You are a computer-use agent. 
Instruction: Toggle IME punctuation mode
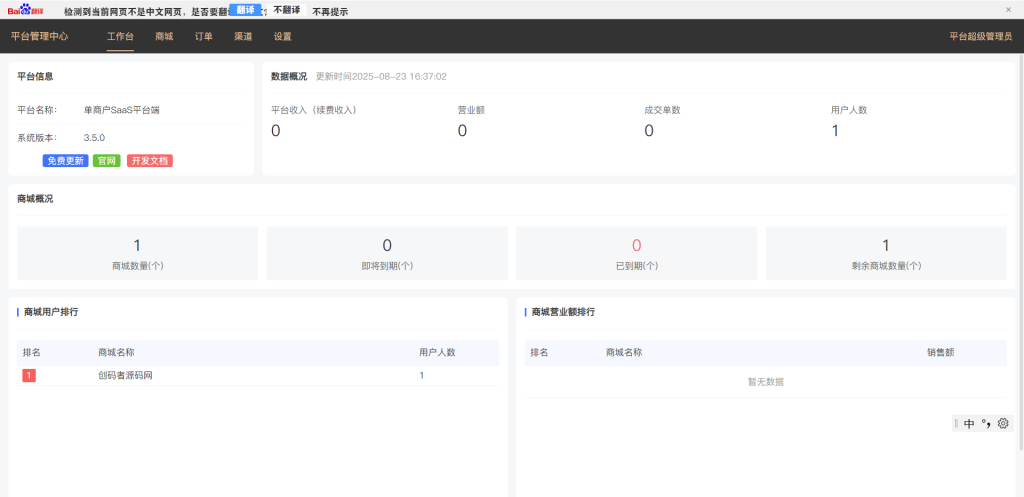point(986,424)
